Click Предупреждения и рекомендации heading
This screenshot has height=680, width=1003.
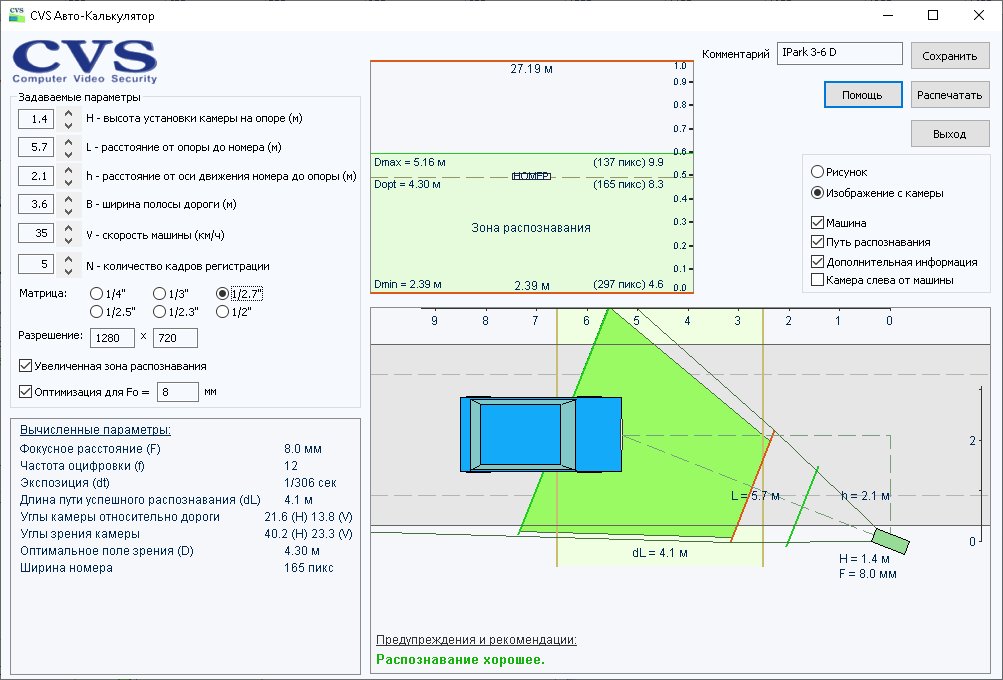click(x=476, y=640)
